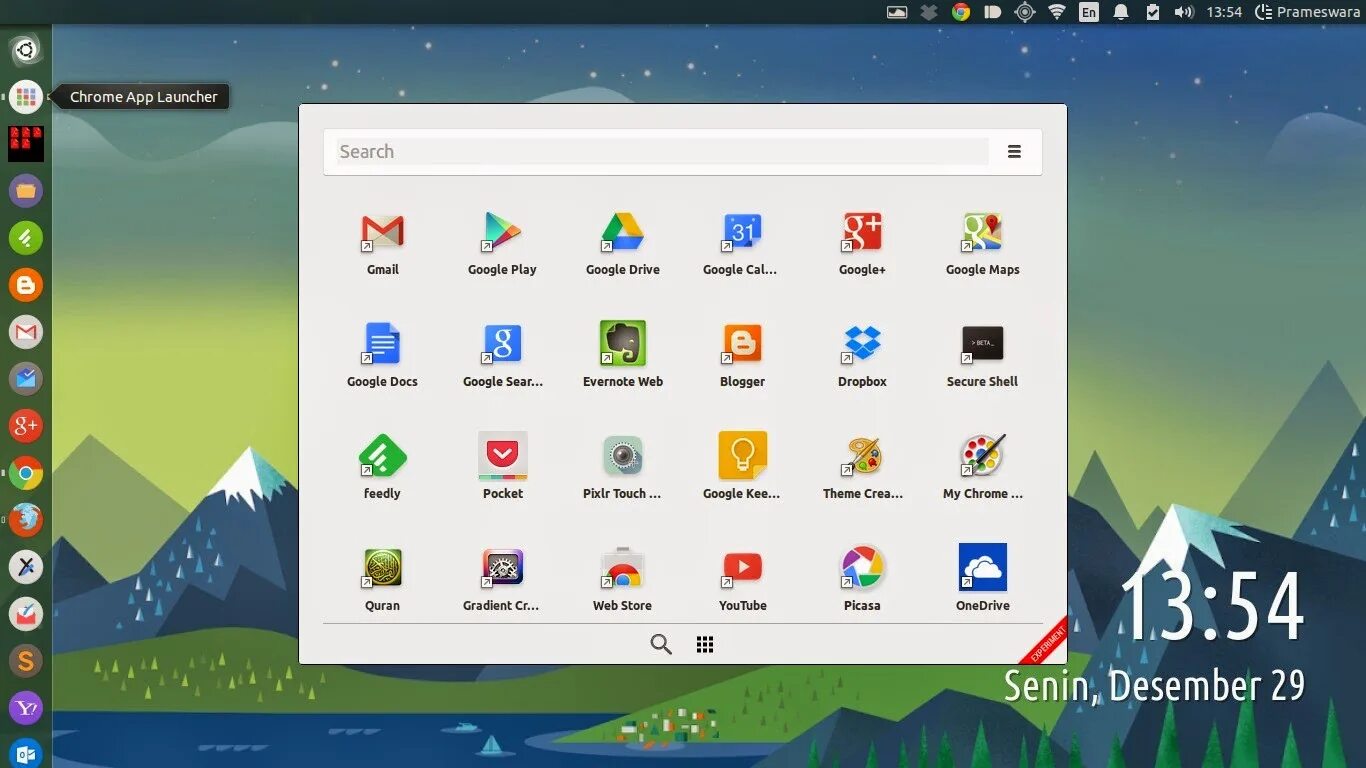Viewport: 1366px width, 768px height.
Task: Launch the Pixlr Touch Up app
Action: [x=622, y=457]
